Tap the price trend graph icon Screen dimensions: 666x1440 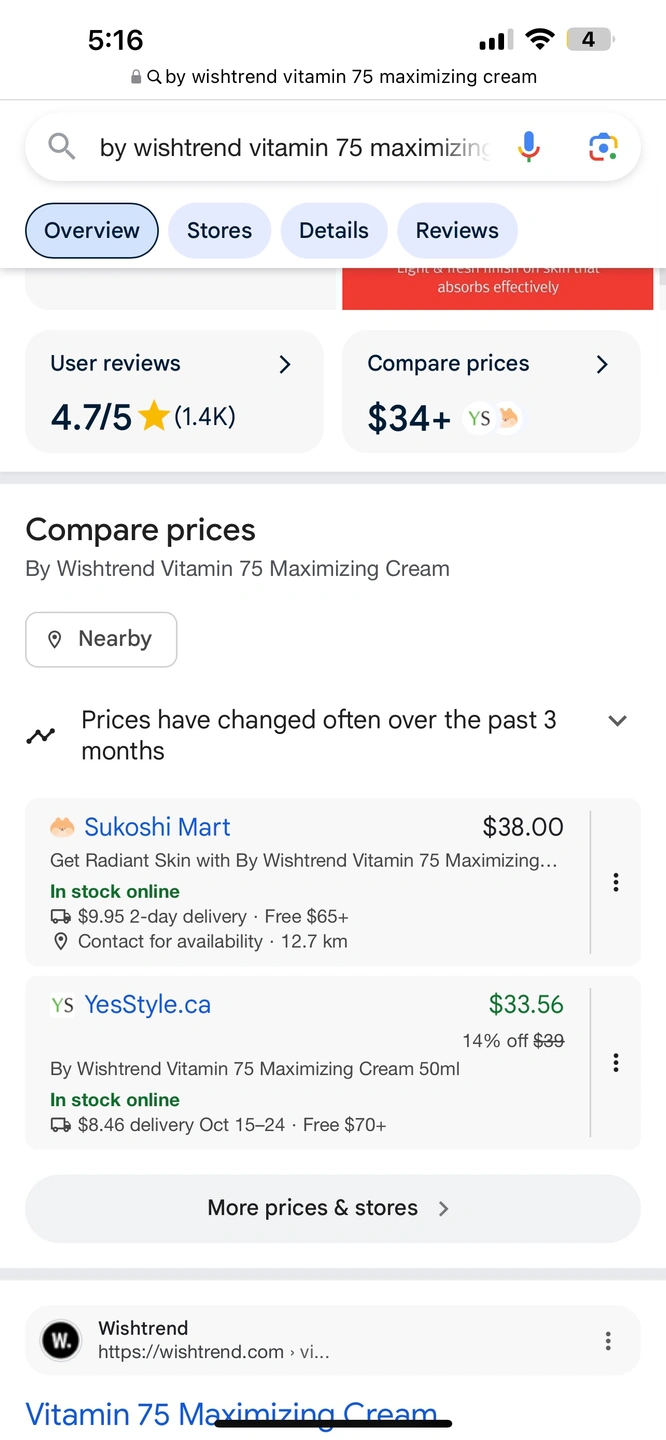(x=41, y=736)
